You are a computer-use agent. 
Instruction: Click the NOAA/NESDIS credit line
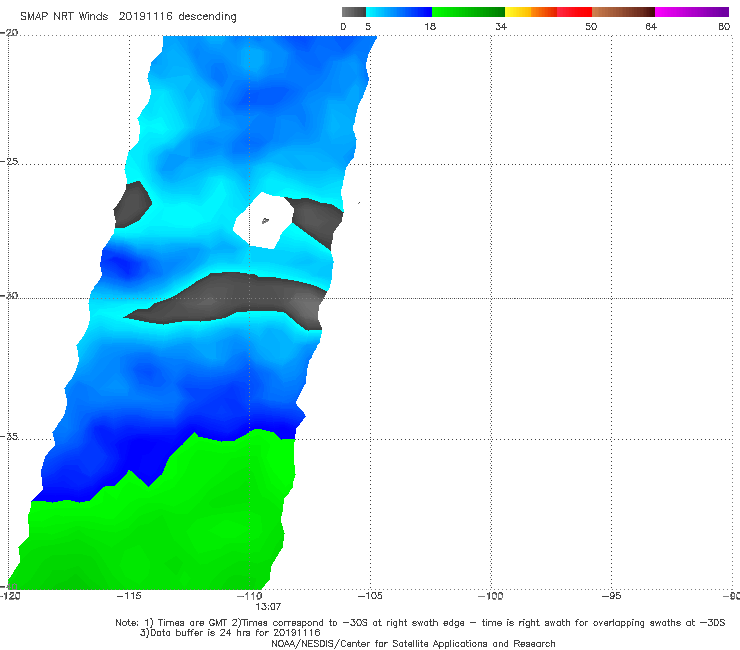click(x=413, y=643)
